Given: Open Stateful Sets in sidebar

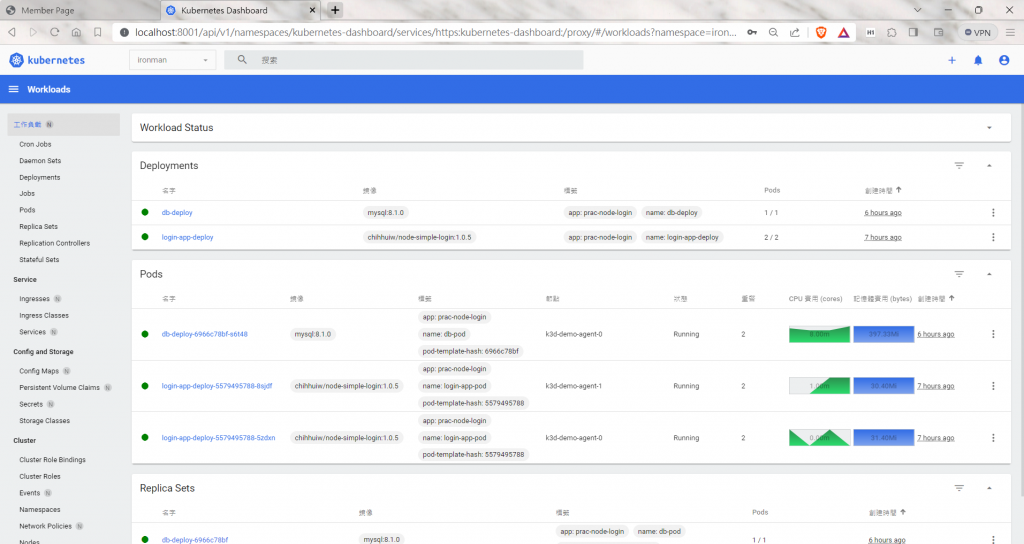Looking at the screenshot, I should (x=39, y=260).
